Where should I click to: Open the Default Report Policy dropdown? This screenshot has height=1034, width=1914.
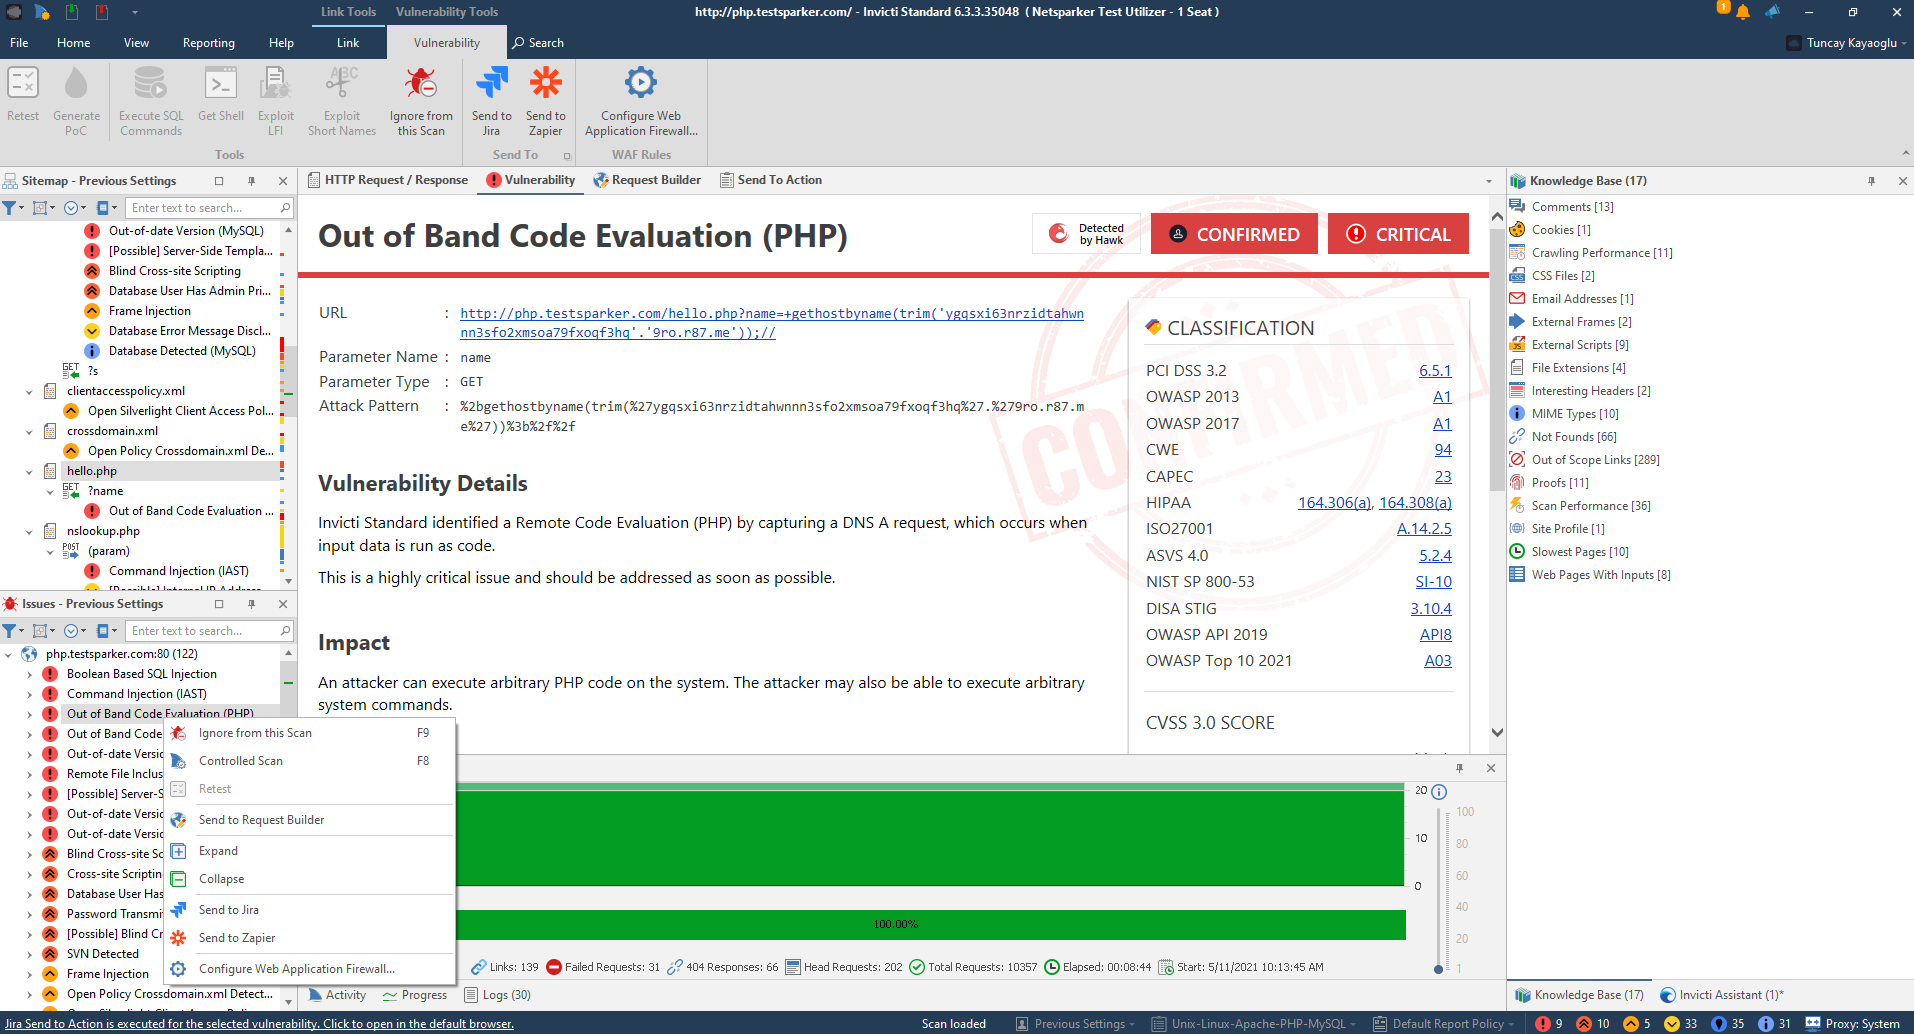[1447, 1024]
